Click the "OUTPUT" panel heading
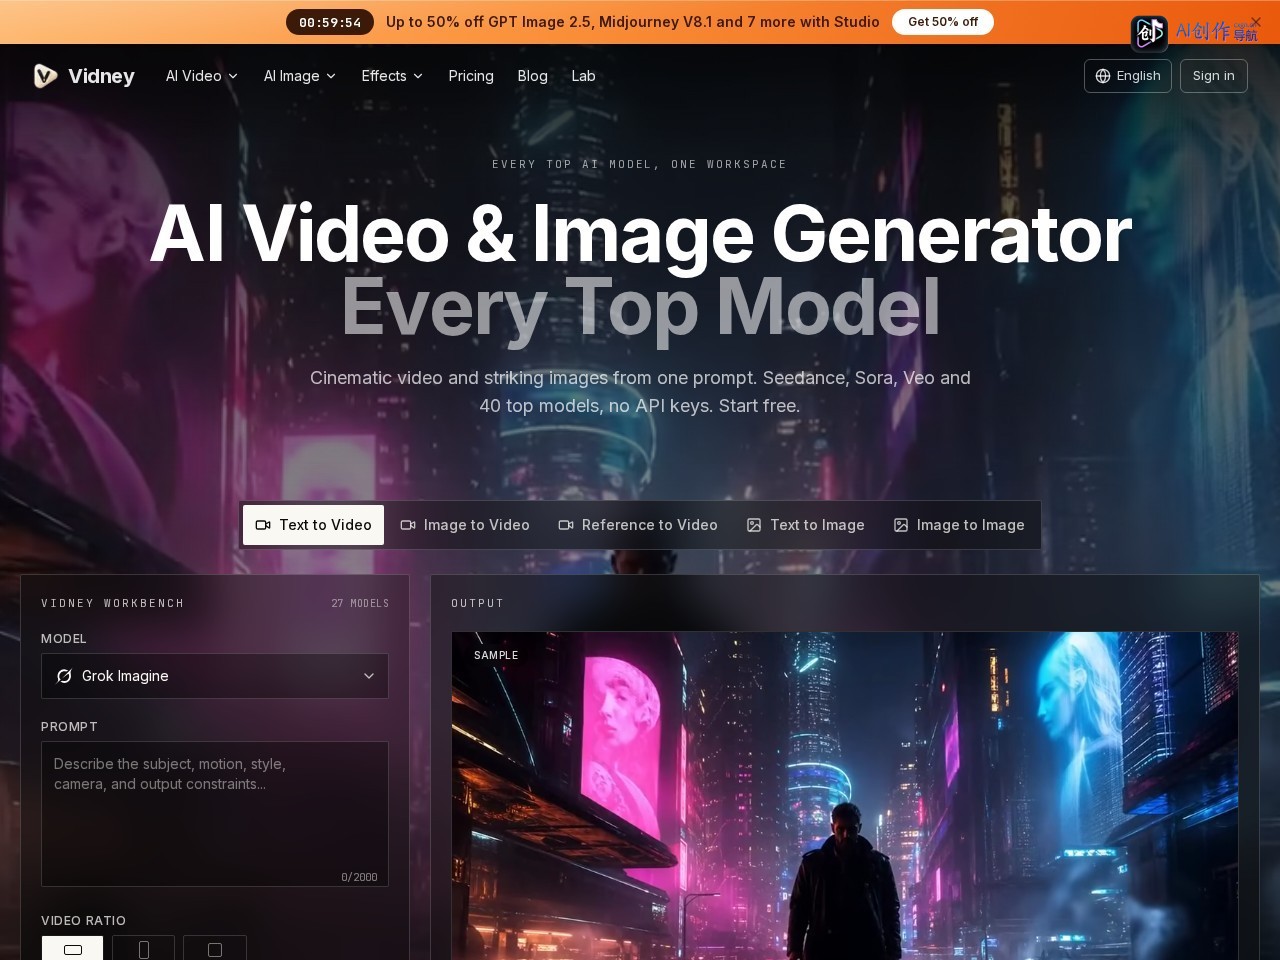The height and width of the screenshot is (960, 1280). (477, 603)
